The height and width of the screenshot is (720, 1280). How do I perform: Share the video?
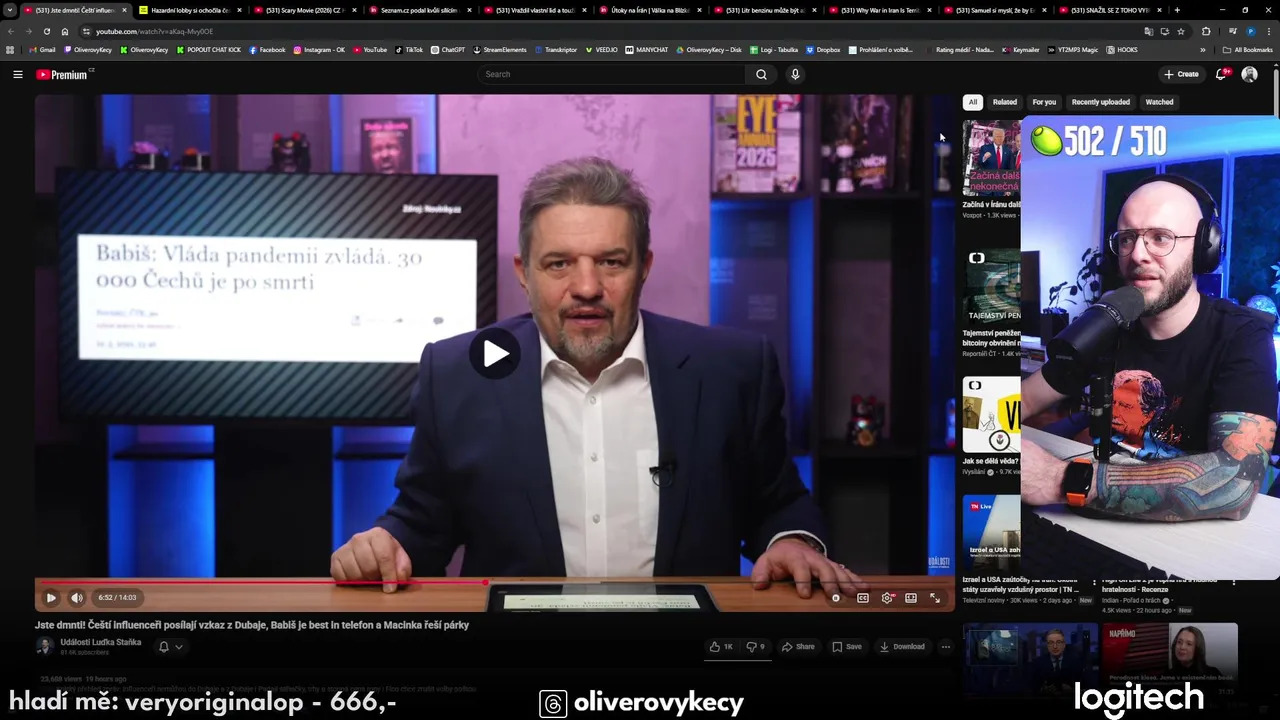point(798,647)
